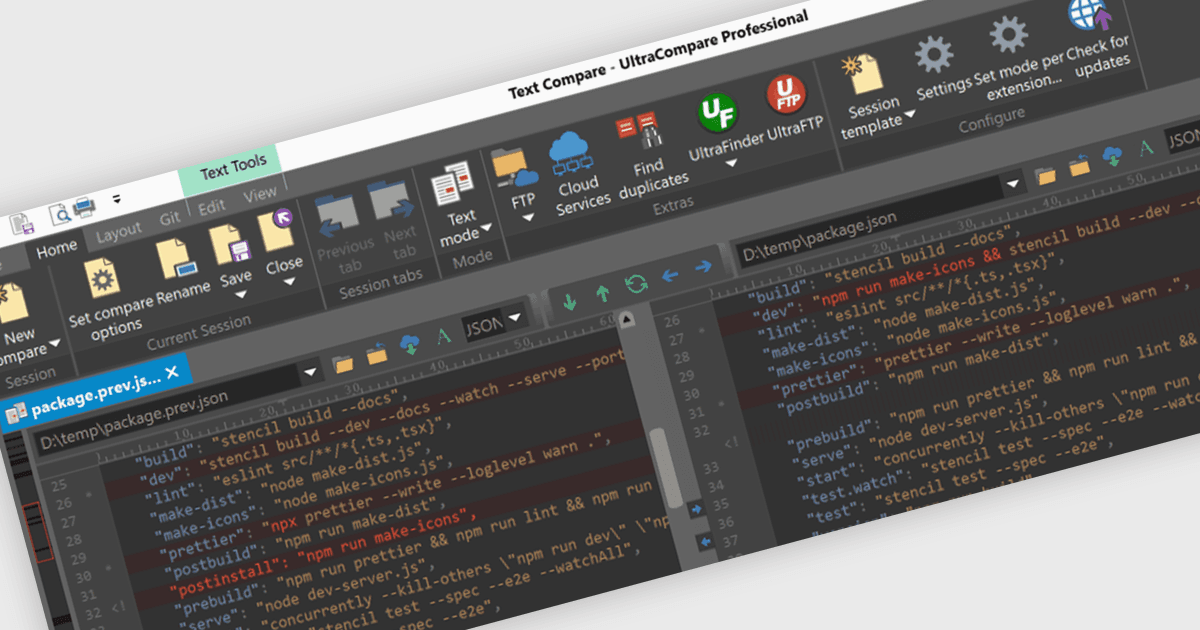Click the blue right arrow merge icon
Viewport: 1200px width, 630px height.
click(703, 266)
